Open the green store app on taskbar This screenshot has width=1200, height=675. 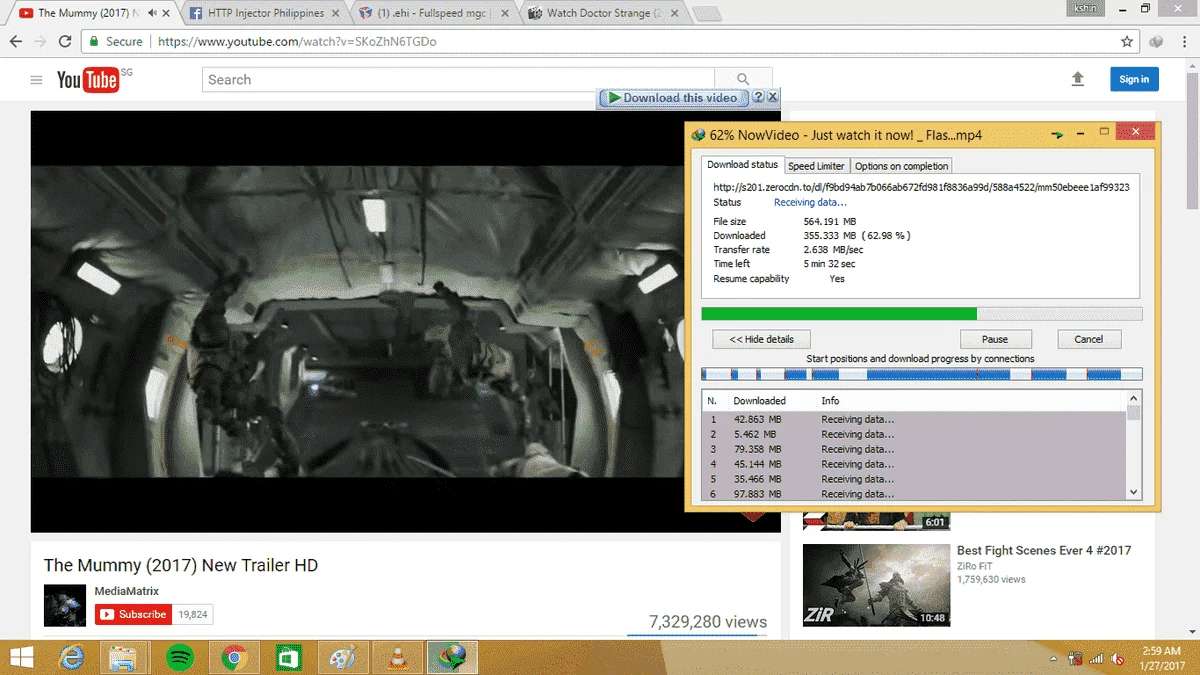288,657
